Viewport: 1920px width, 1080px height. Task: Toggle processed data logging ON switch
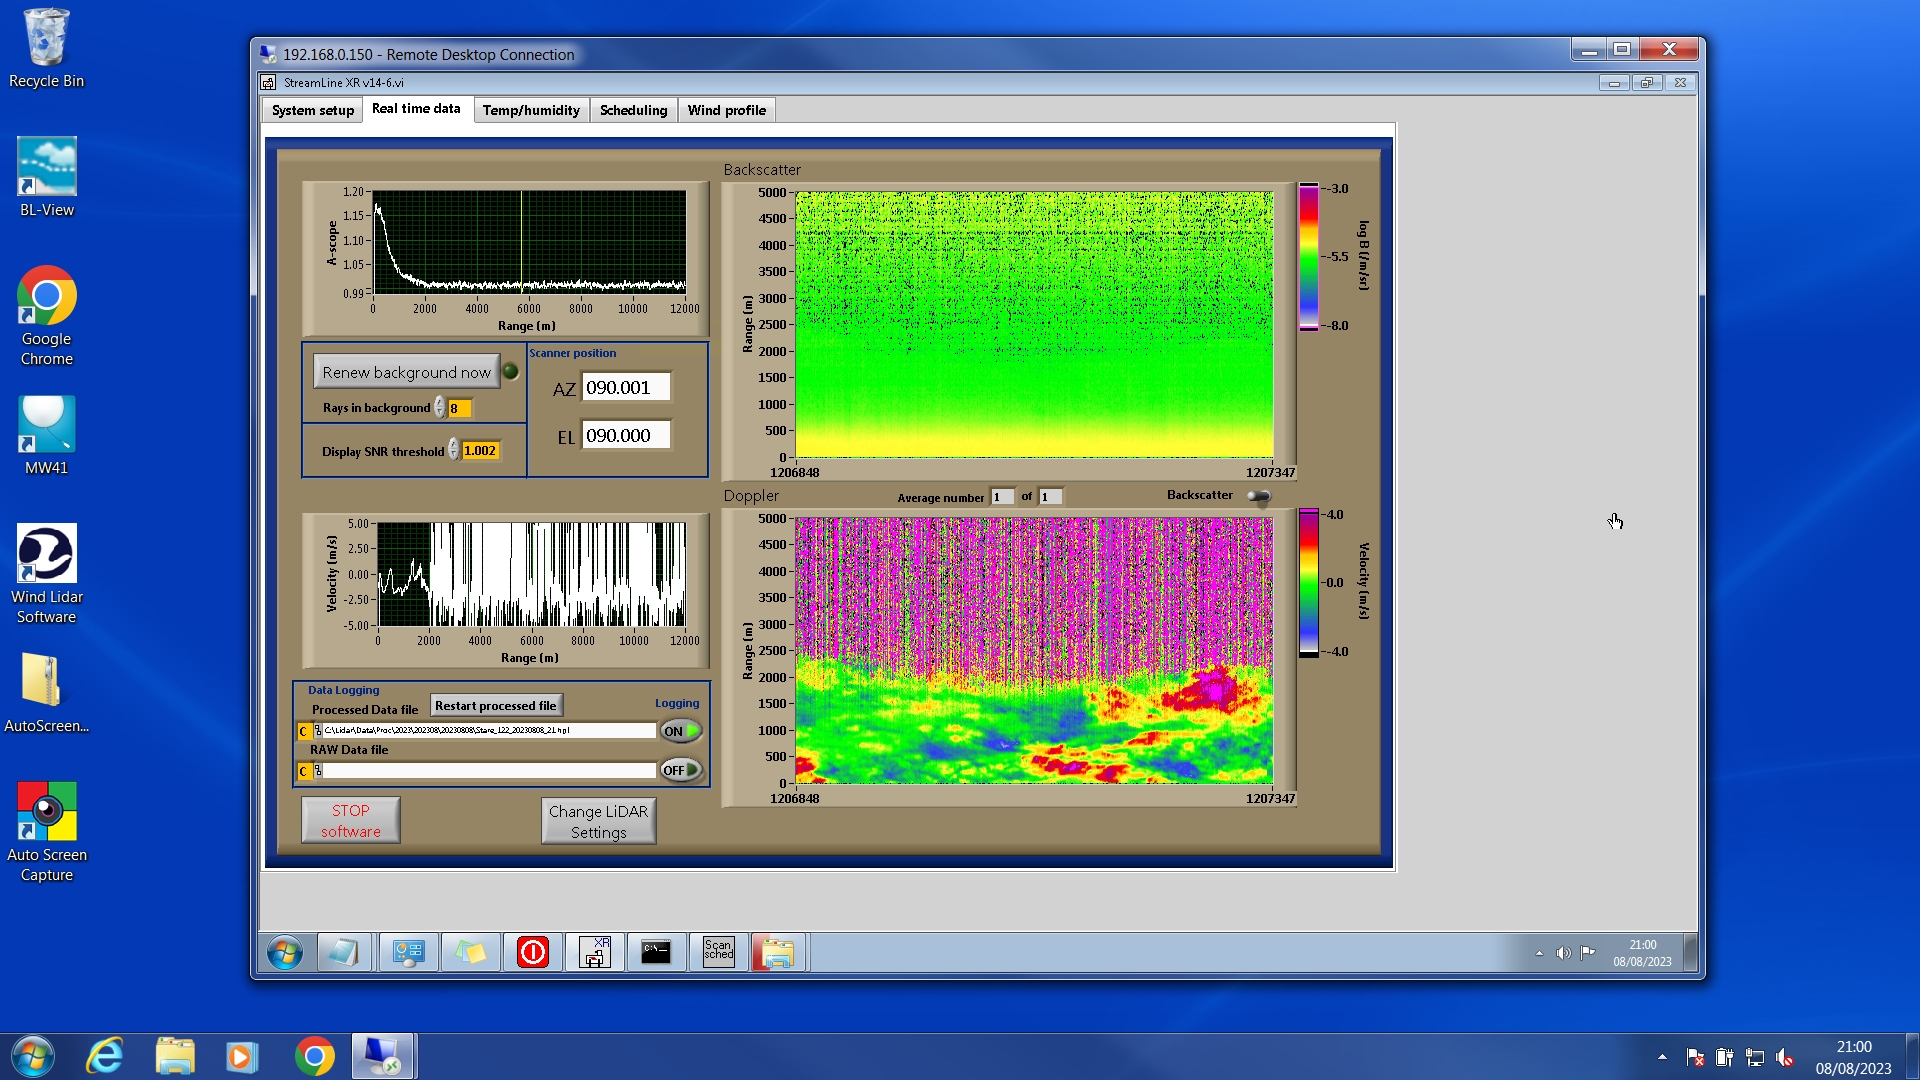[x=681, y=731]
